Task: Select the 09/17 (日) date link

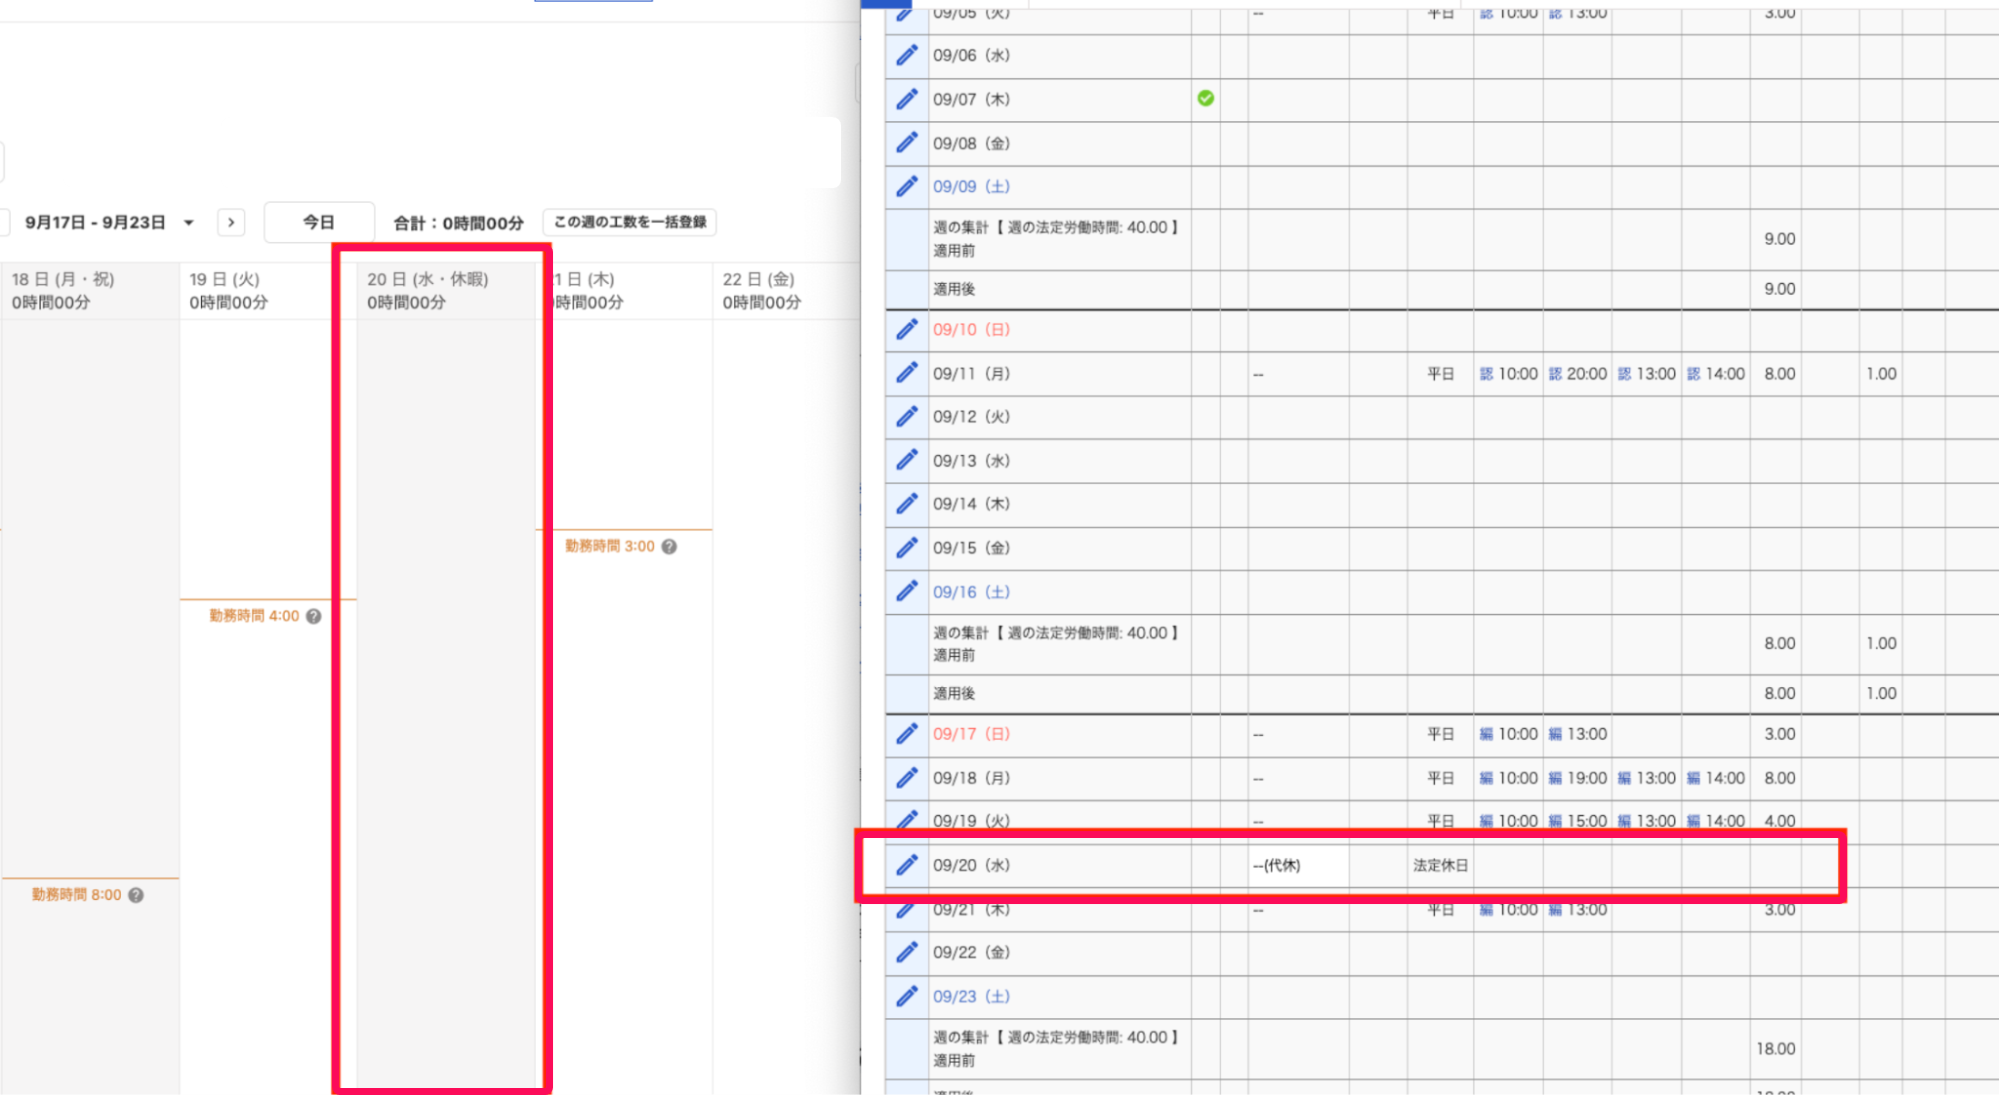Action: [x=971, y=734]
